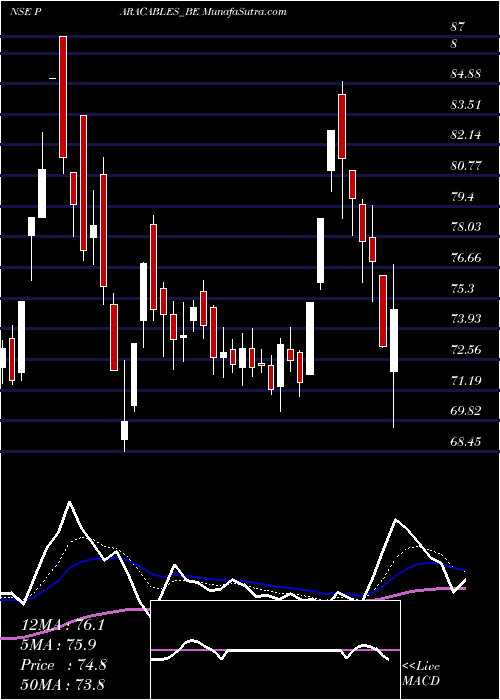Select the 71.19 price axis label

[x=466, y=380]
